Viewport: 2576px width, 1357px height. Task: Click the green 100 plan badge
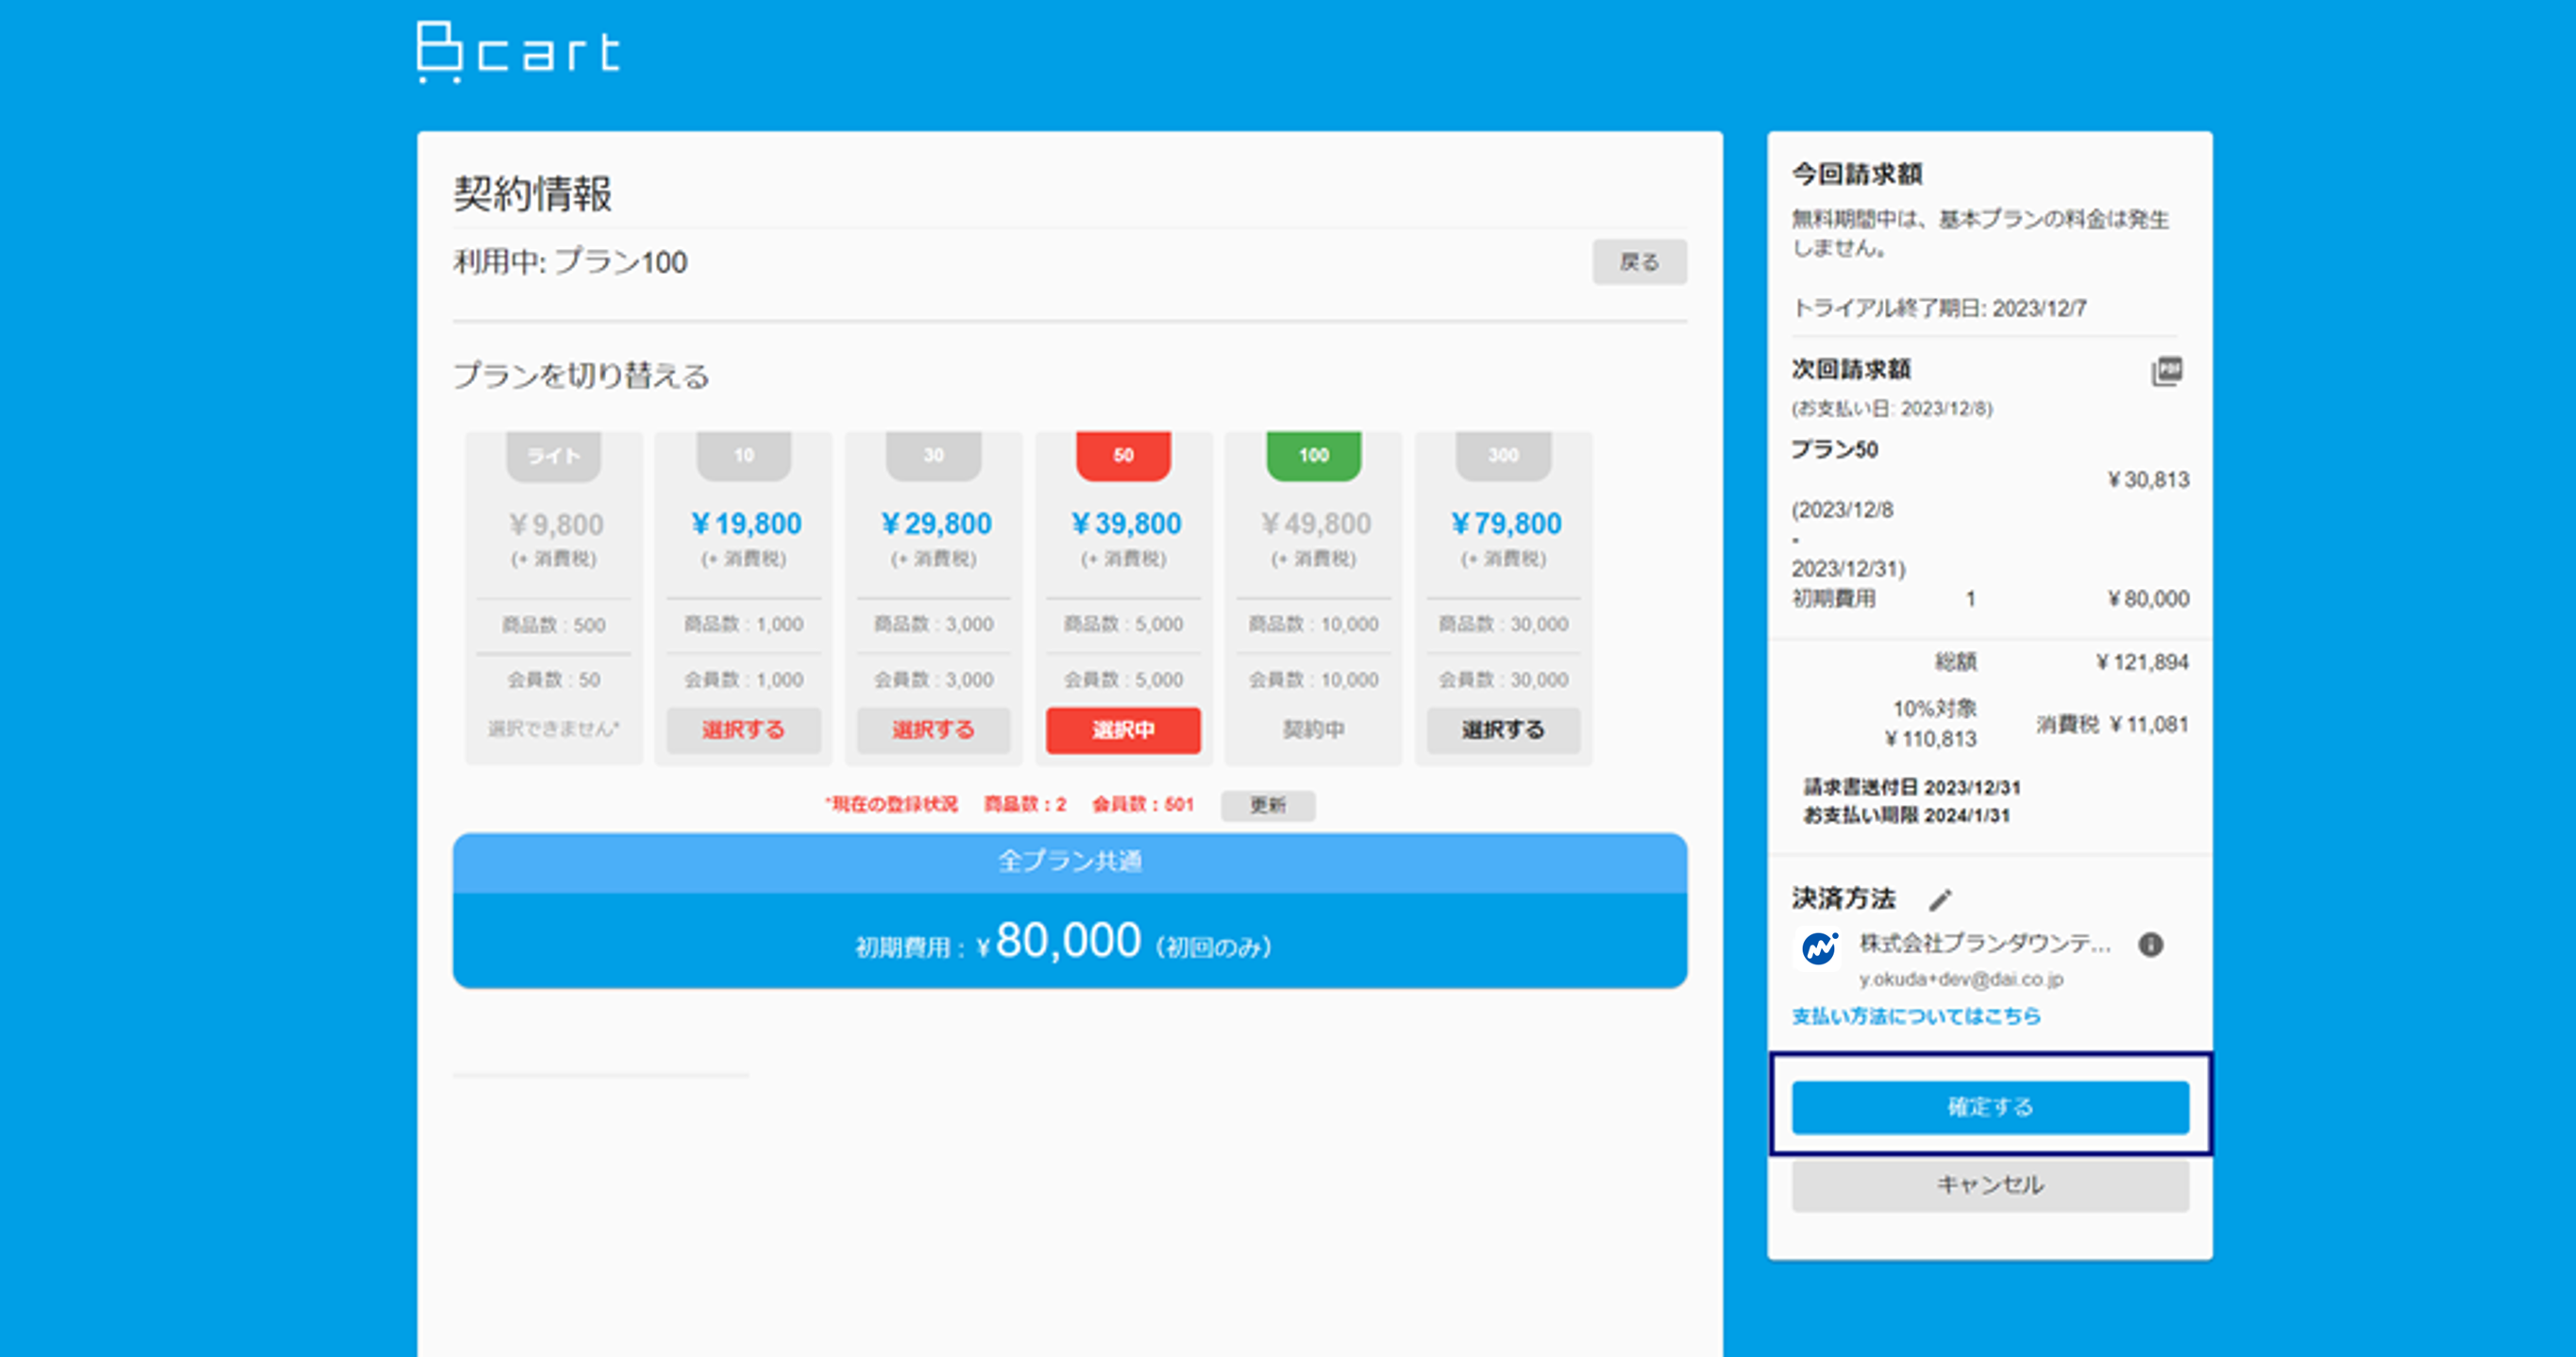click(1313, 455)
